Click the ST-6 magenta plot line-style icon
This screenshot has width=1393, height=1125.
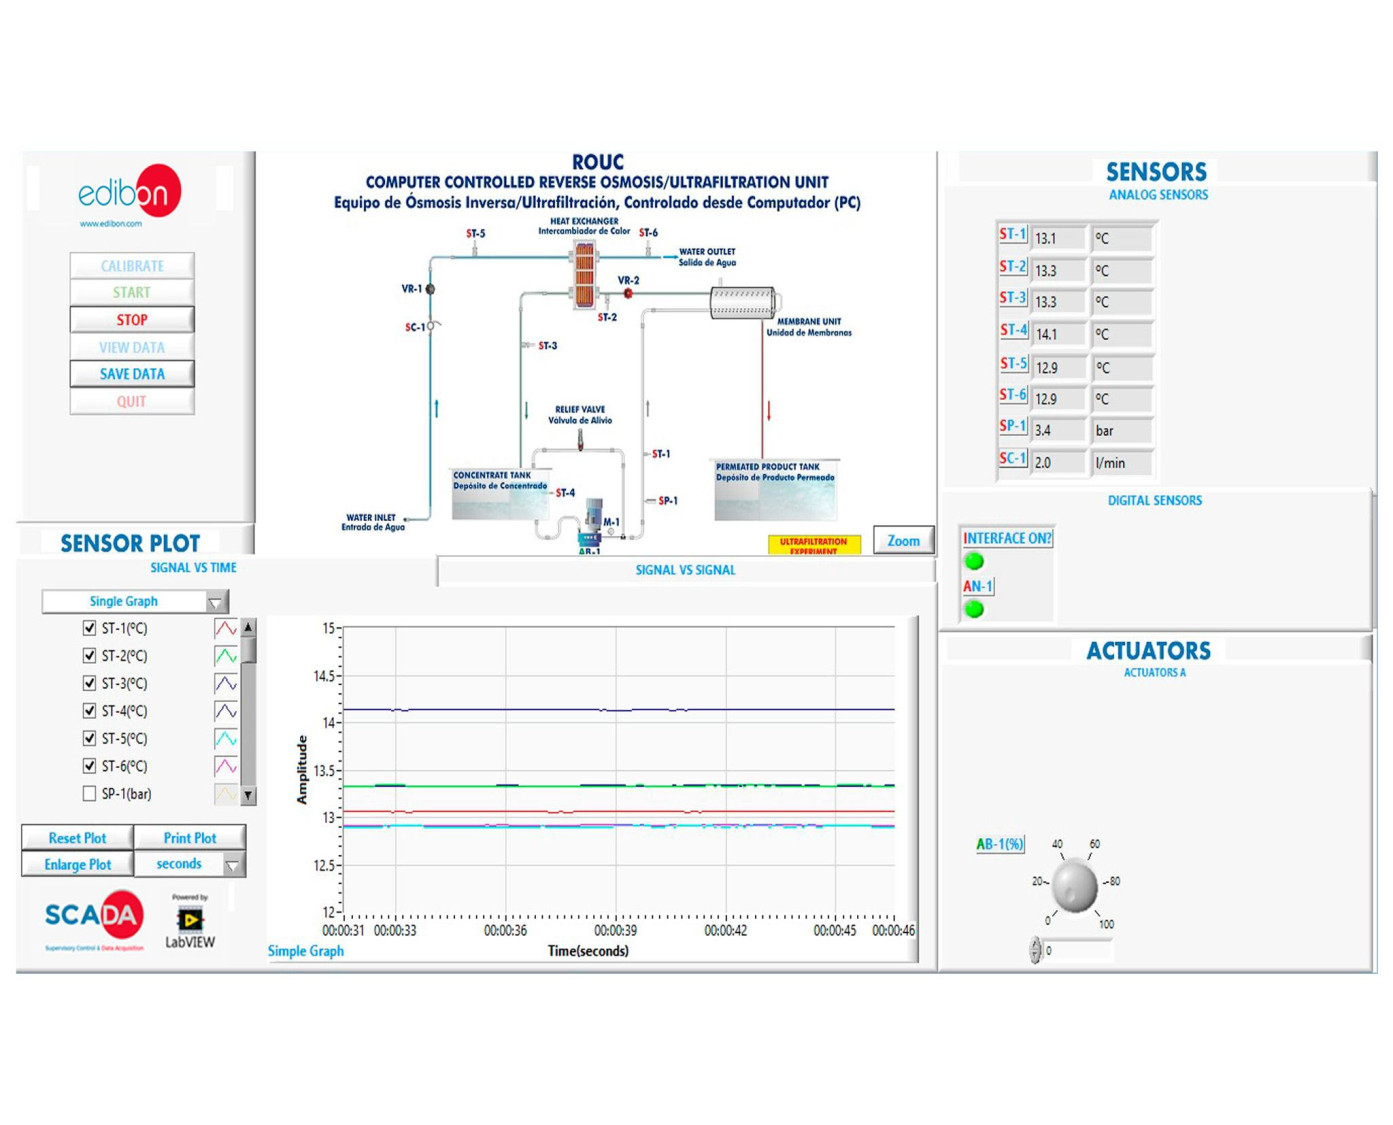(226, 767)
